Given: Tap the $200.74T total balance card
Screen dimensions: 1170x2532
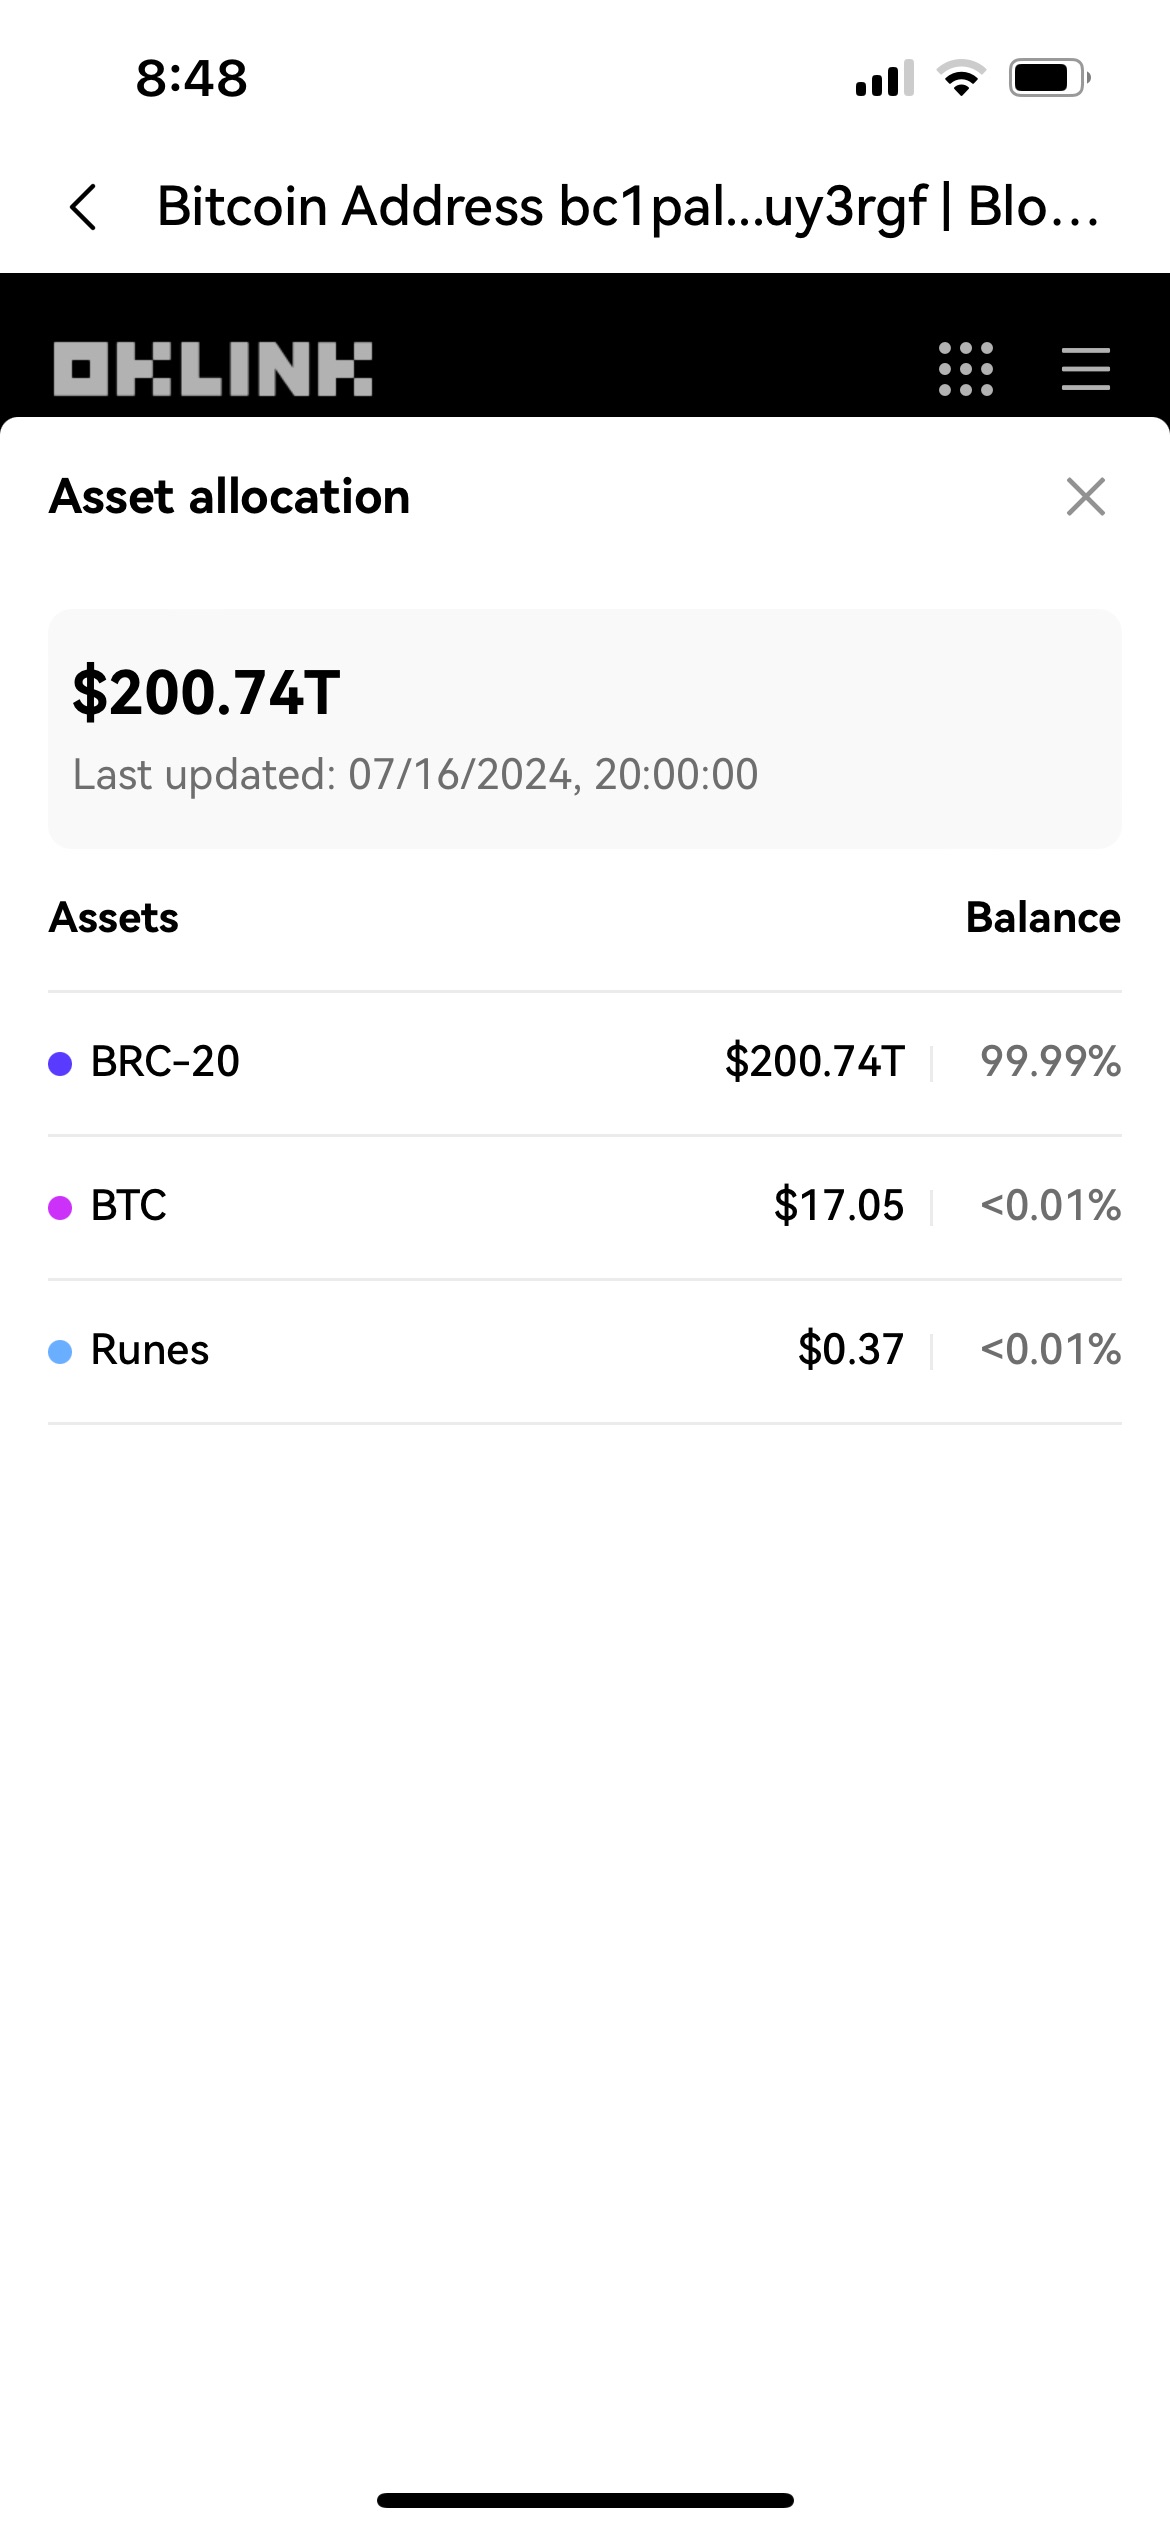Looking at the screenshot, I should 584,728.
